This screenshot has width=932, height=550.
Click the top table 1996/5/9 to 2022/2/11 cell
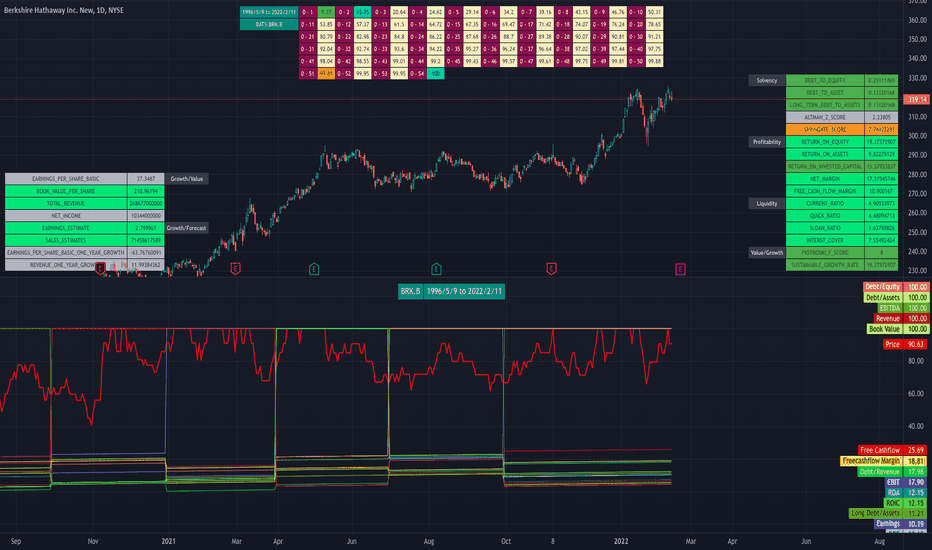pyautogui.click(x=269, y=12)
